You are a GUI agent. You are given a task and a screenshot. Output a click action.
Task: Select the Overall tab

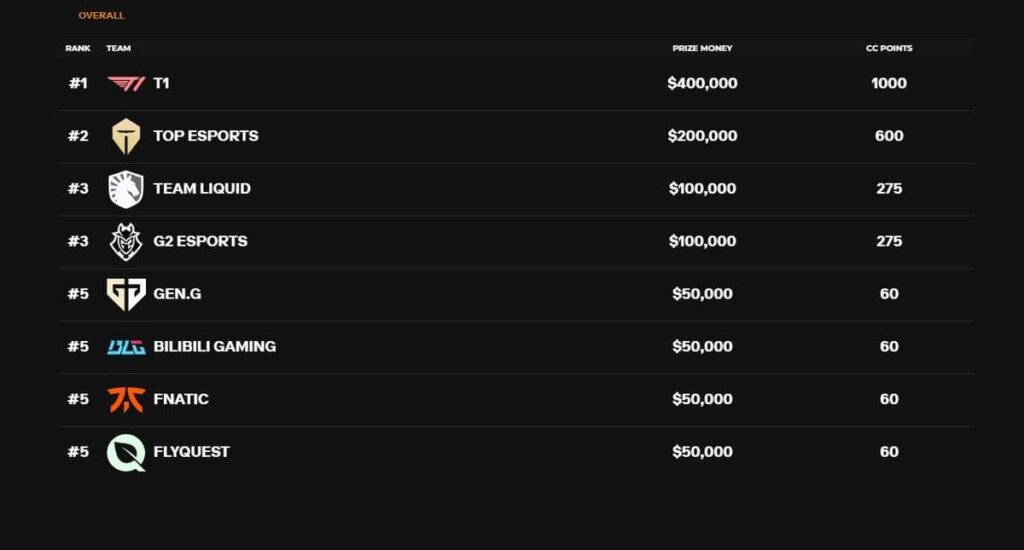click(101, 16)
